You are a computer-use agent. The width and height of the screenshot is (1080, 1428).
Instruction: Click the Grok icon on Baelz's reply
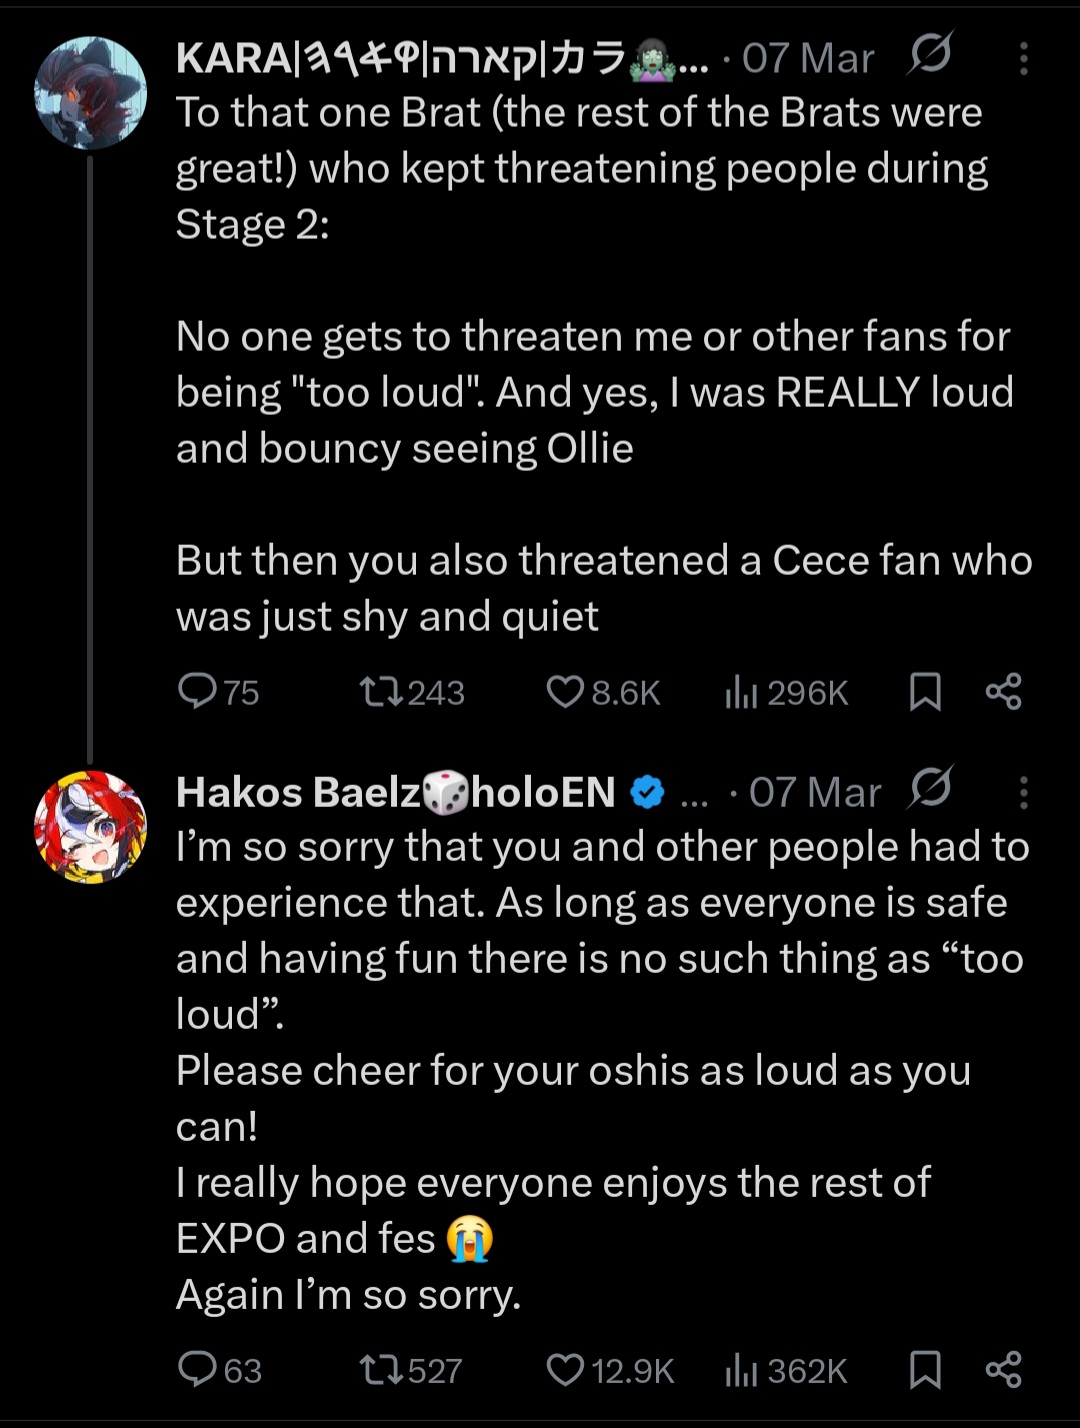click(930, 789)
